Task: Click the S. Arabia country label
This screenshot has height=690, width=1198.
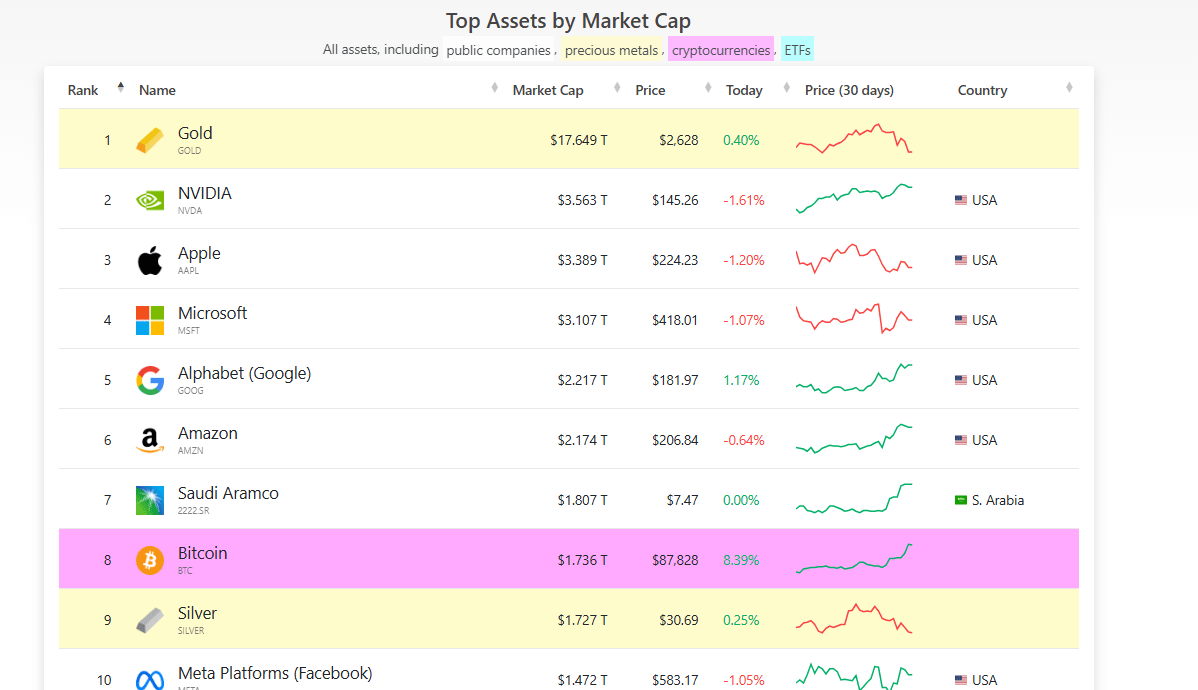Action: click(998, 500)
